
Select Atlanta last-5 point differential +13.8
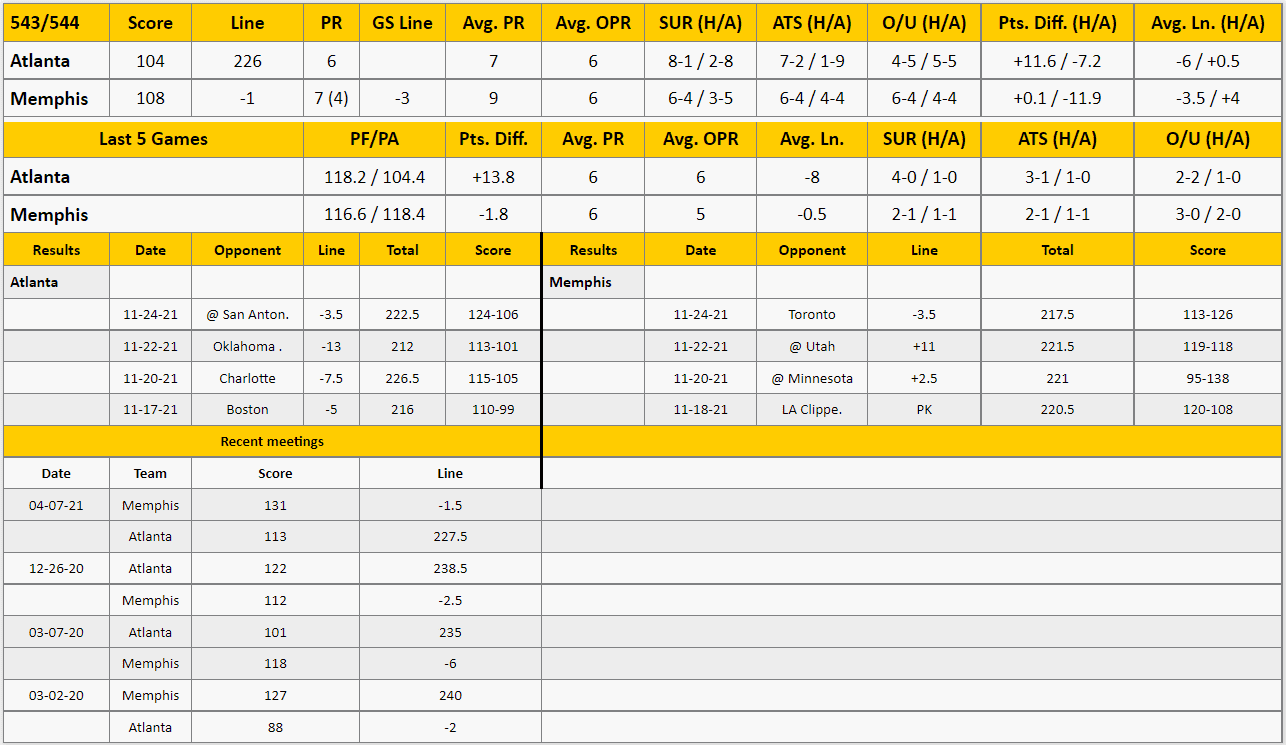point(492,177)
